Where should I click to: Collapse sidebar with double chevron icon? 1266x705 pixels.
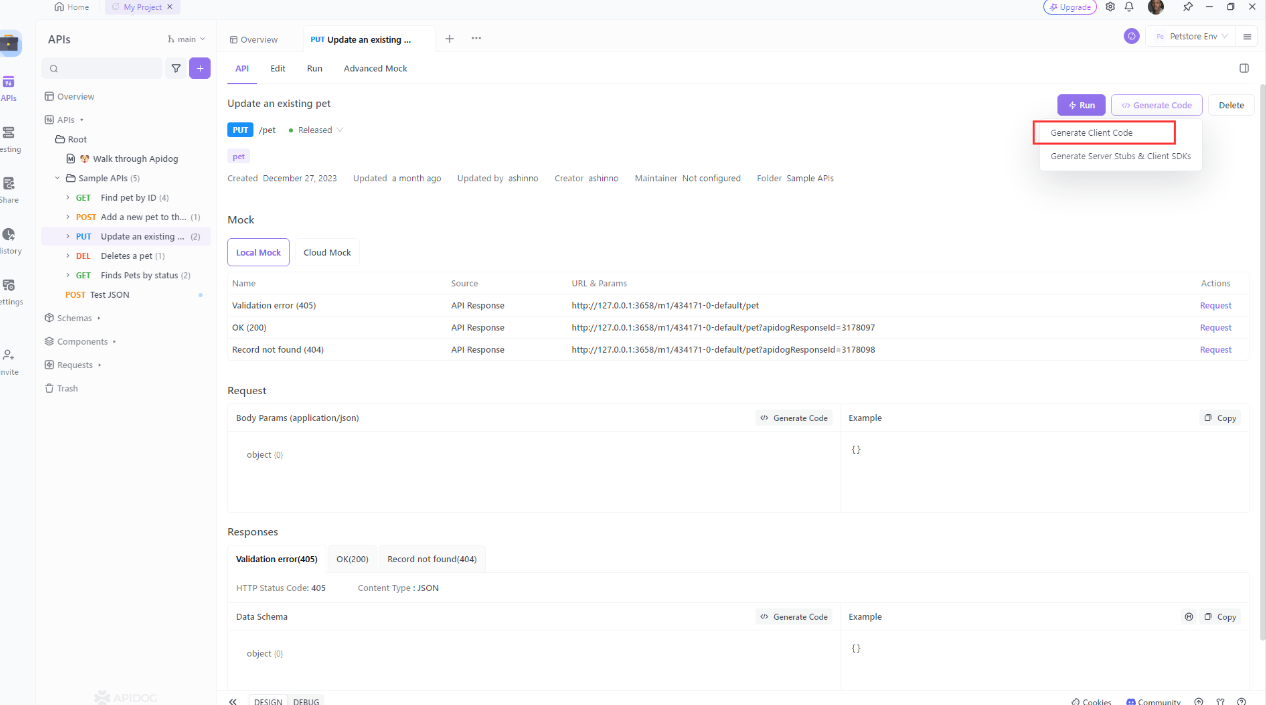(232, 701)
